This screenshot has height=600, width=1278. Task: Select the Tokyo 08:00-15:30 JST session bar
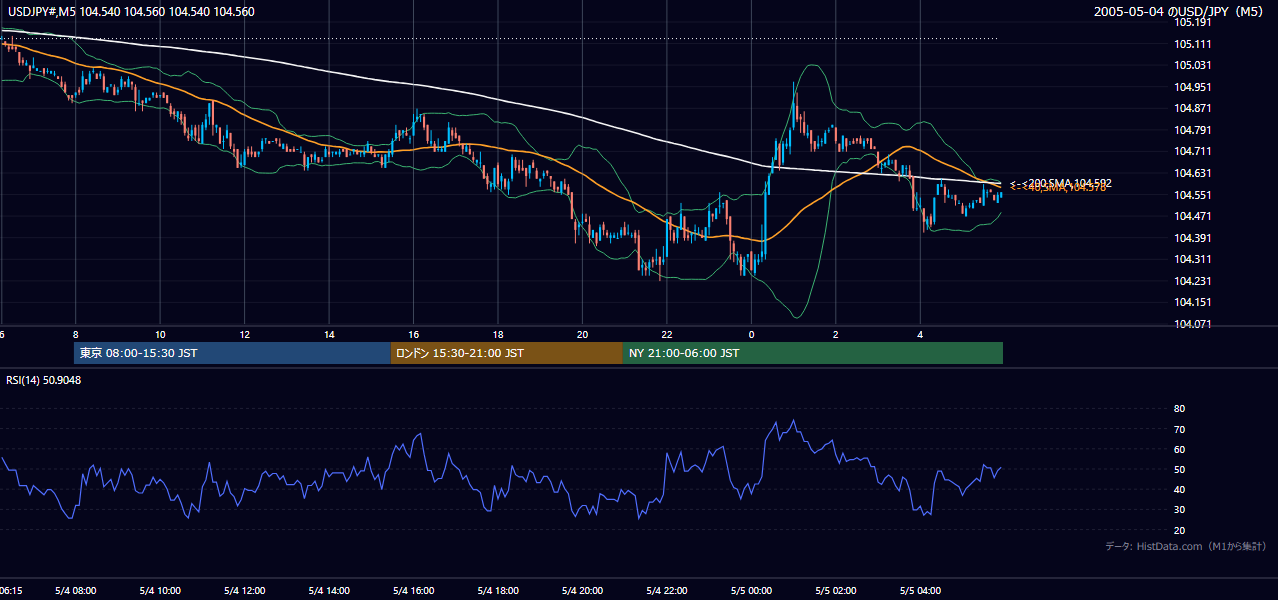[x=232, y=353]
